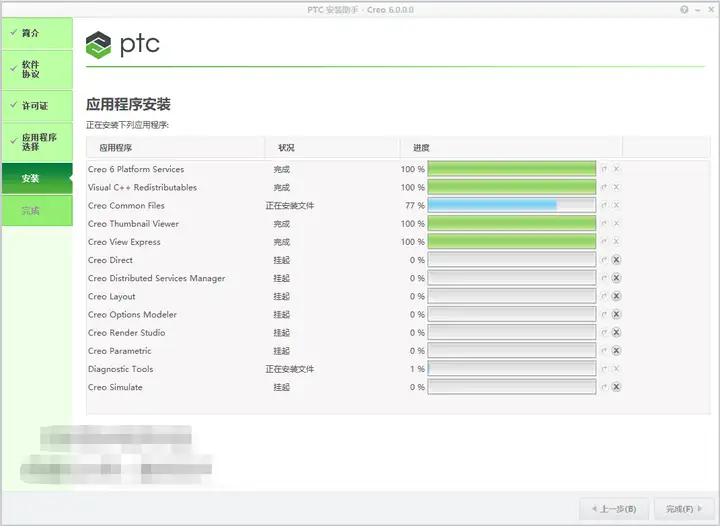Click the 应用程序 column header
The width and height of the screenshot is (720, 526).
(175, 148)
